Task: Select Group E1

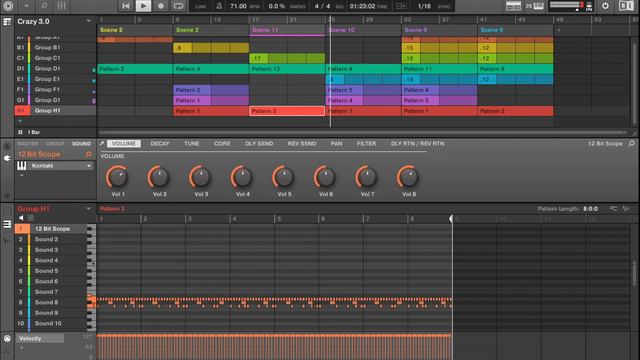Action: tap(55, 79)
